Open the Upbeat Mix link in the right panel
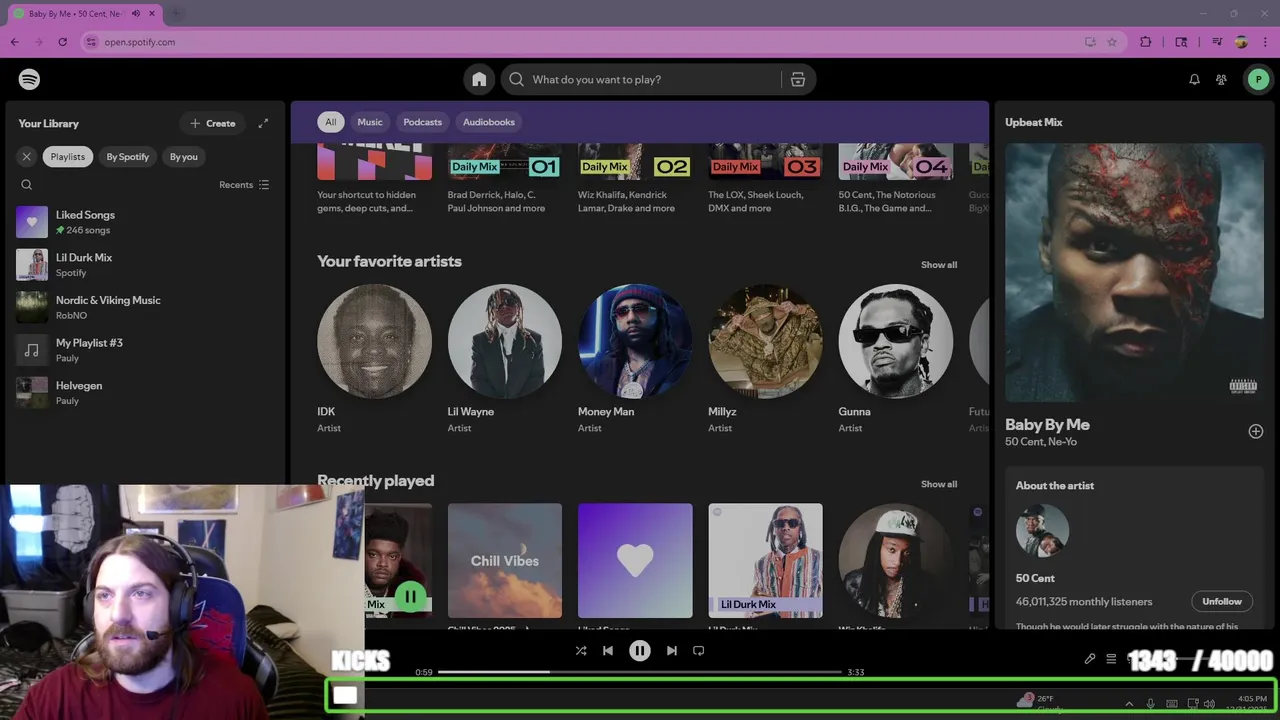This screenshot has width=1280, height=720. click(x=1034, y=122)
